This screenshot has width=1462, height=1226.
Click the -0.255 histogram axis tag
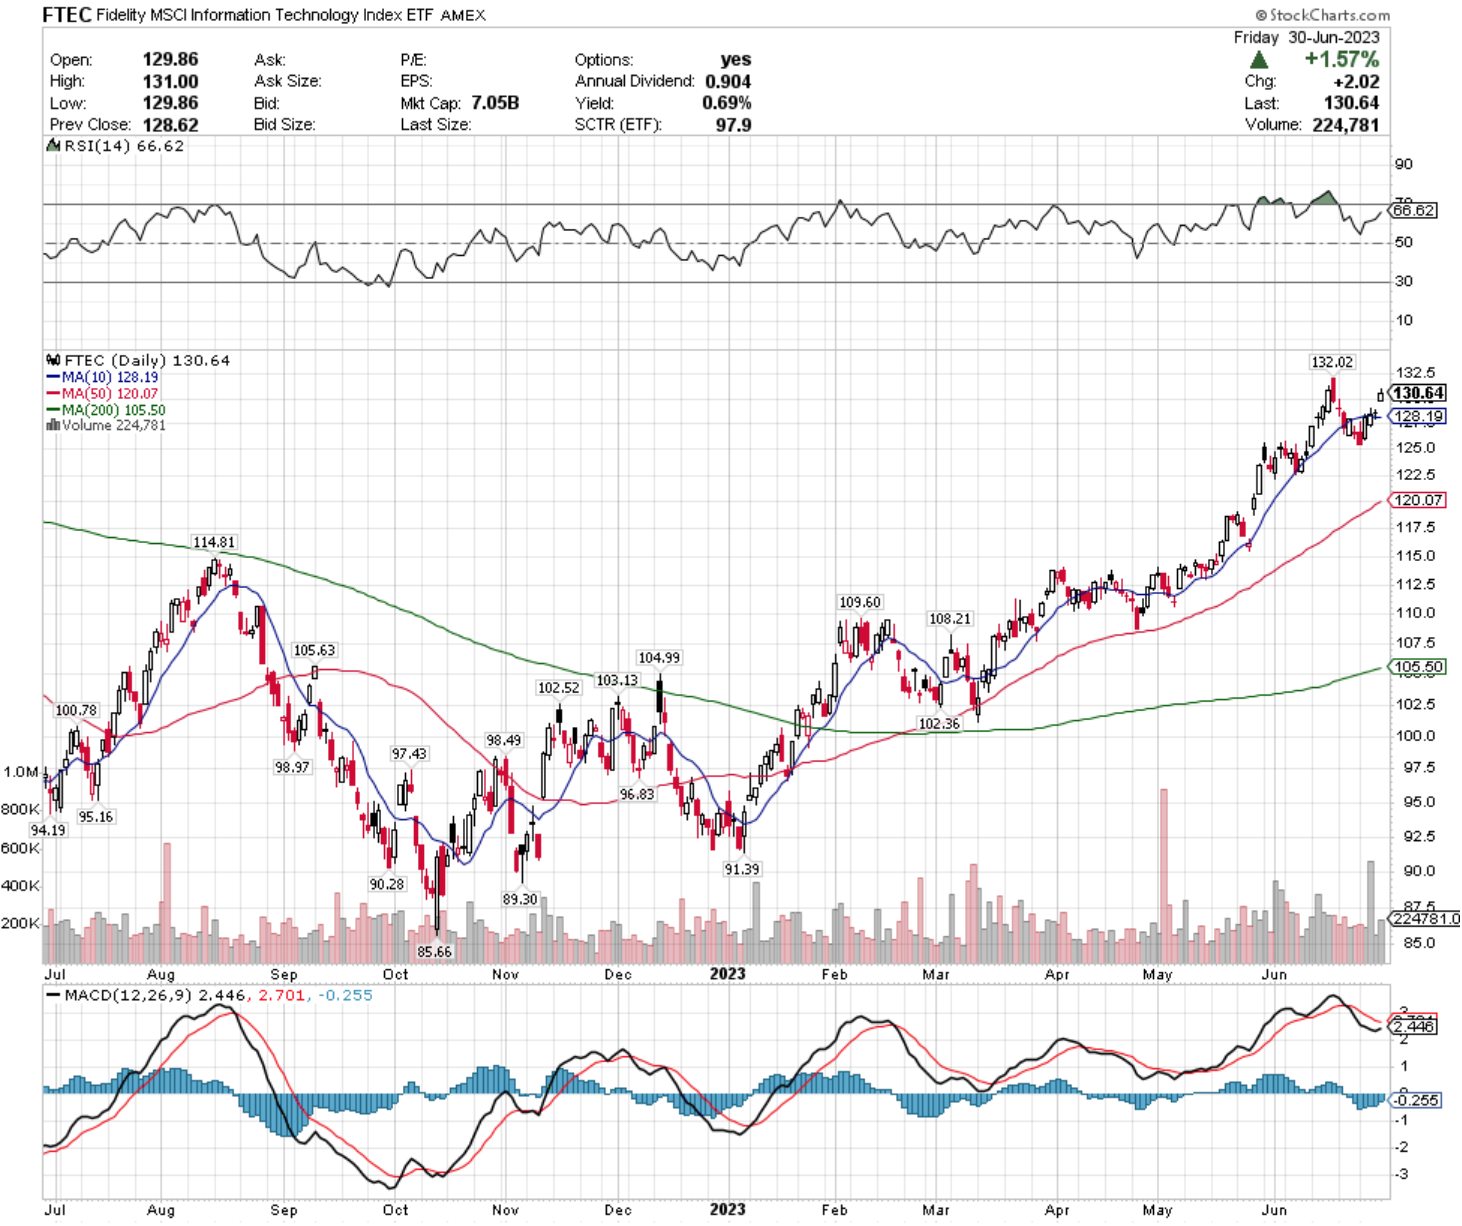(1416, 1100)
